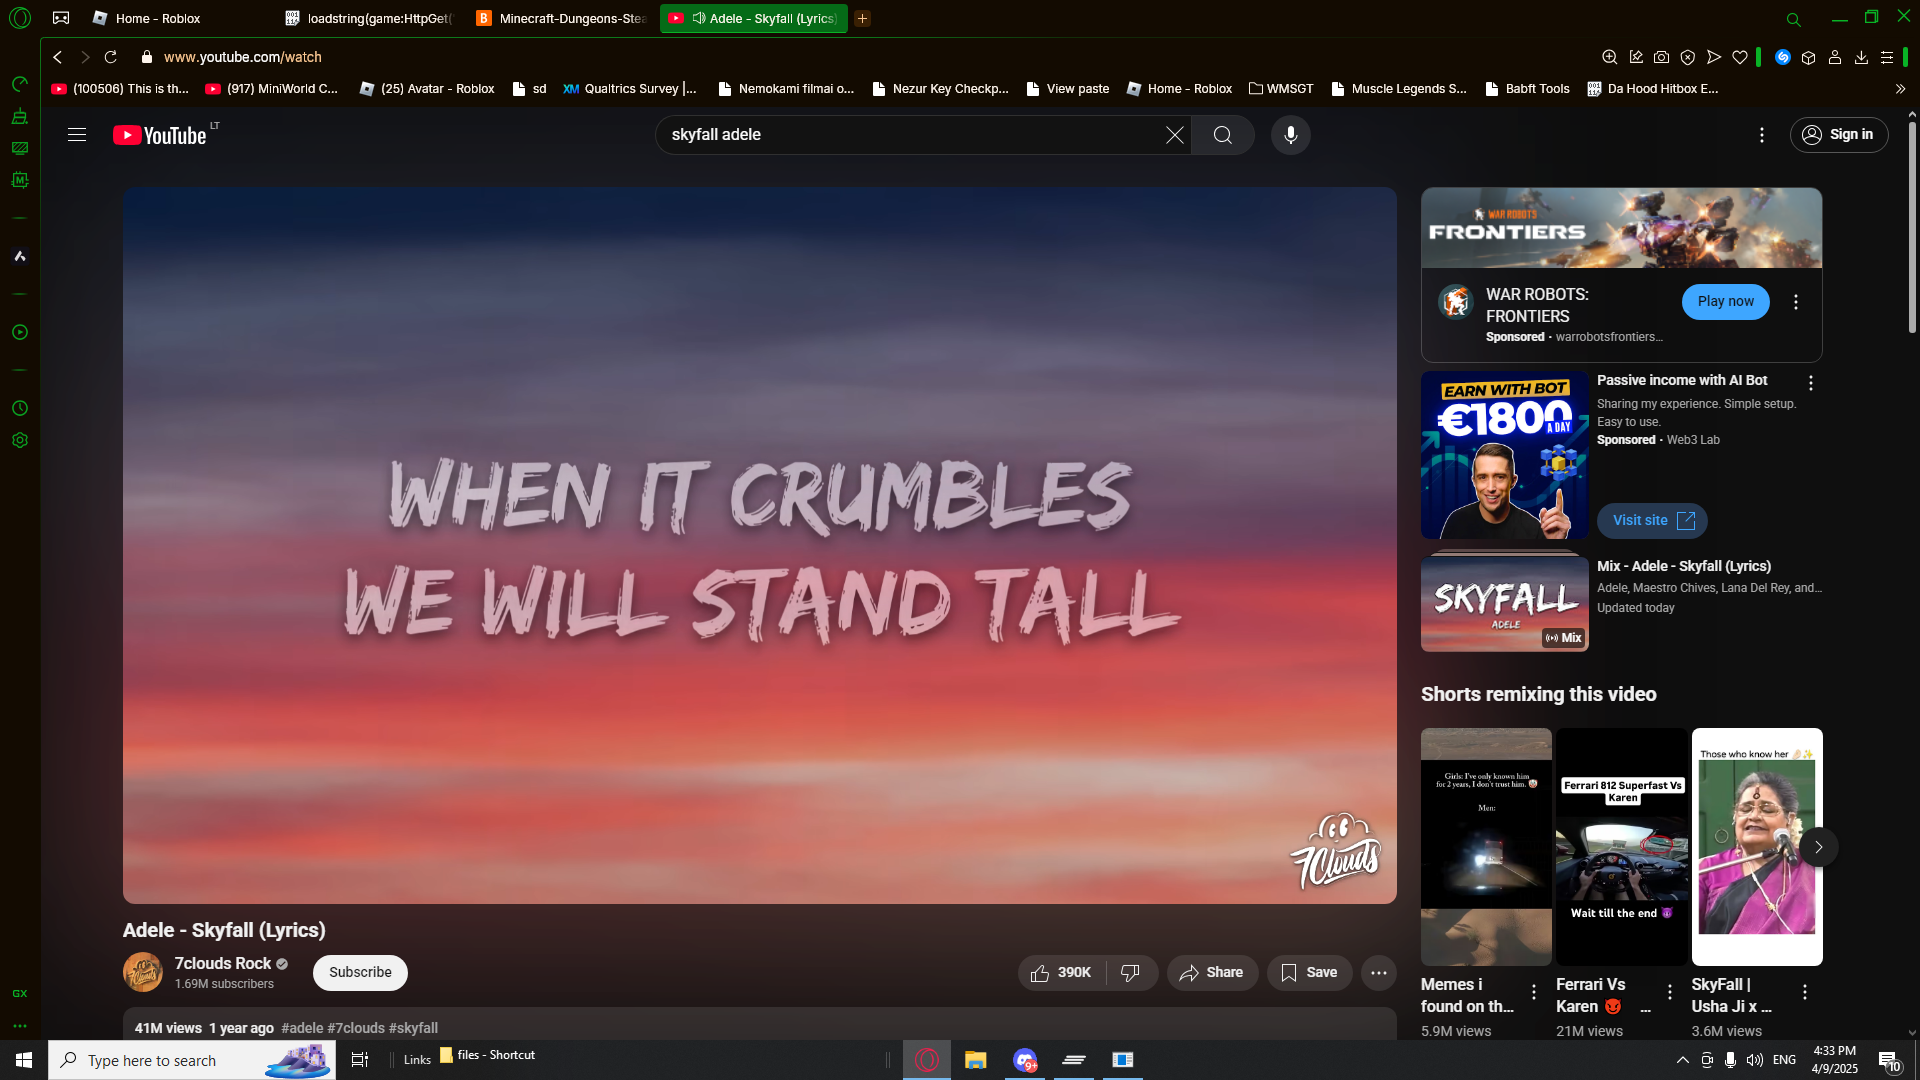Image resolution: width=1920 pixels, height=1080 pixels.
Task: Save the video to a playlist
Action: coord(1309,973)
